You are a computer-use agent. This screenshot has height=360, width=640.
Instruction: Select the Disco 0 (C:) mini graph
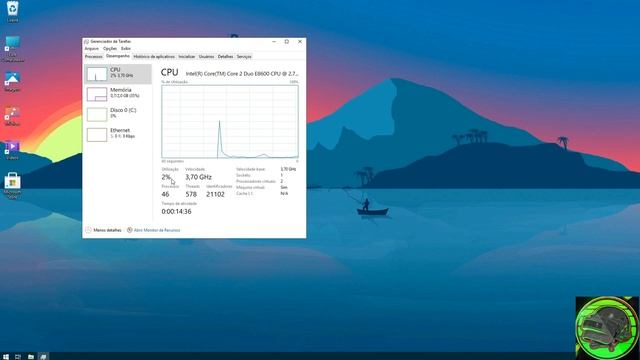click(x=97, y=114)
